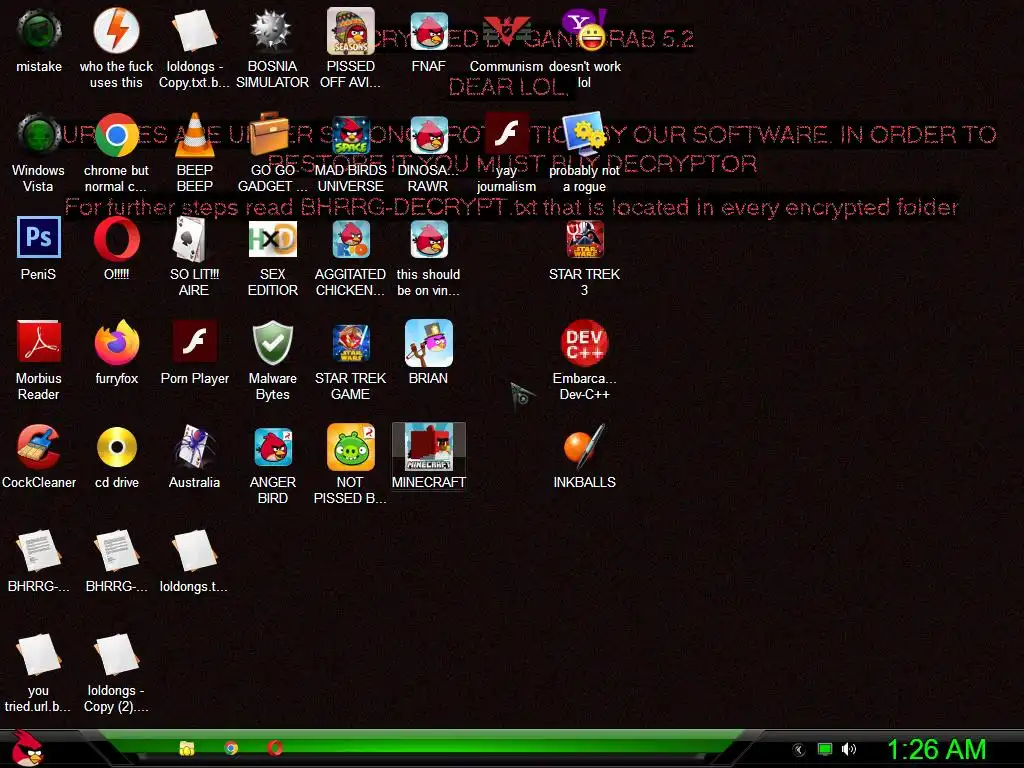The width and height of the screenshot is (1024, 768).
Task: Select the 'who the fuck uses this' lightning icon
Action: pos(116,31)
